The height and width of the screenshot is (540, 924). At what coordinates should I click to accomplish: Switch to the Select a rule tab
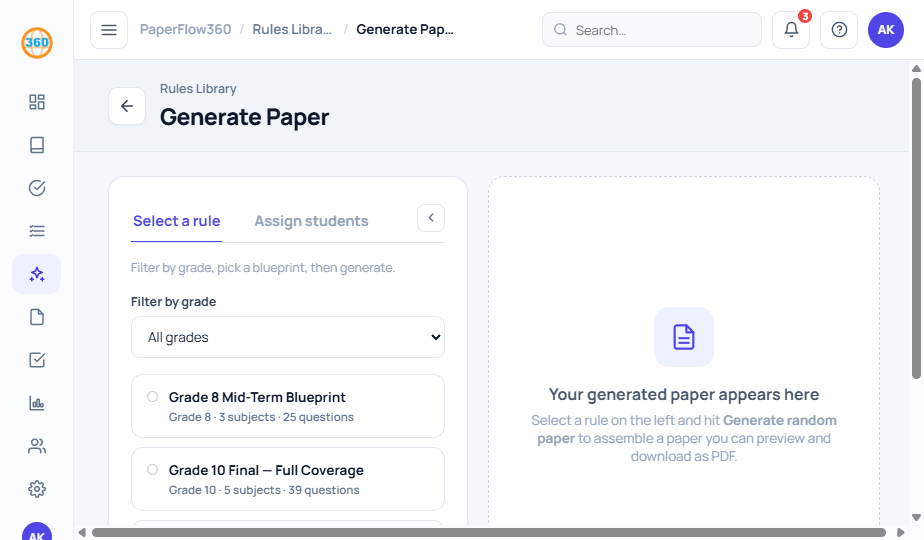[176, 221]
